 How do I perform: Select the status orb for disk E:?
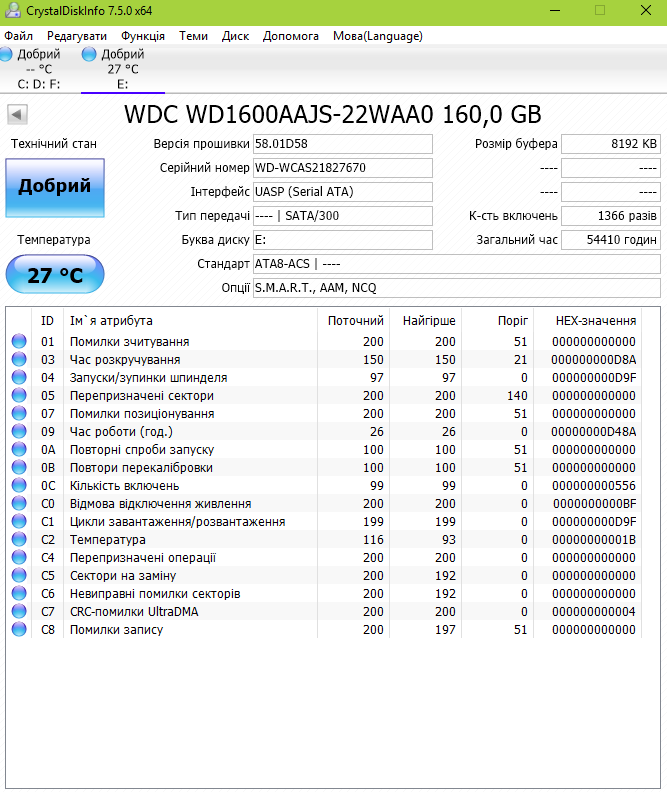89,54
